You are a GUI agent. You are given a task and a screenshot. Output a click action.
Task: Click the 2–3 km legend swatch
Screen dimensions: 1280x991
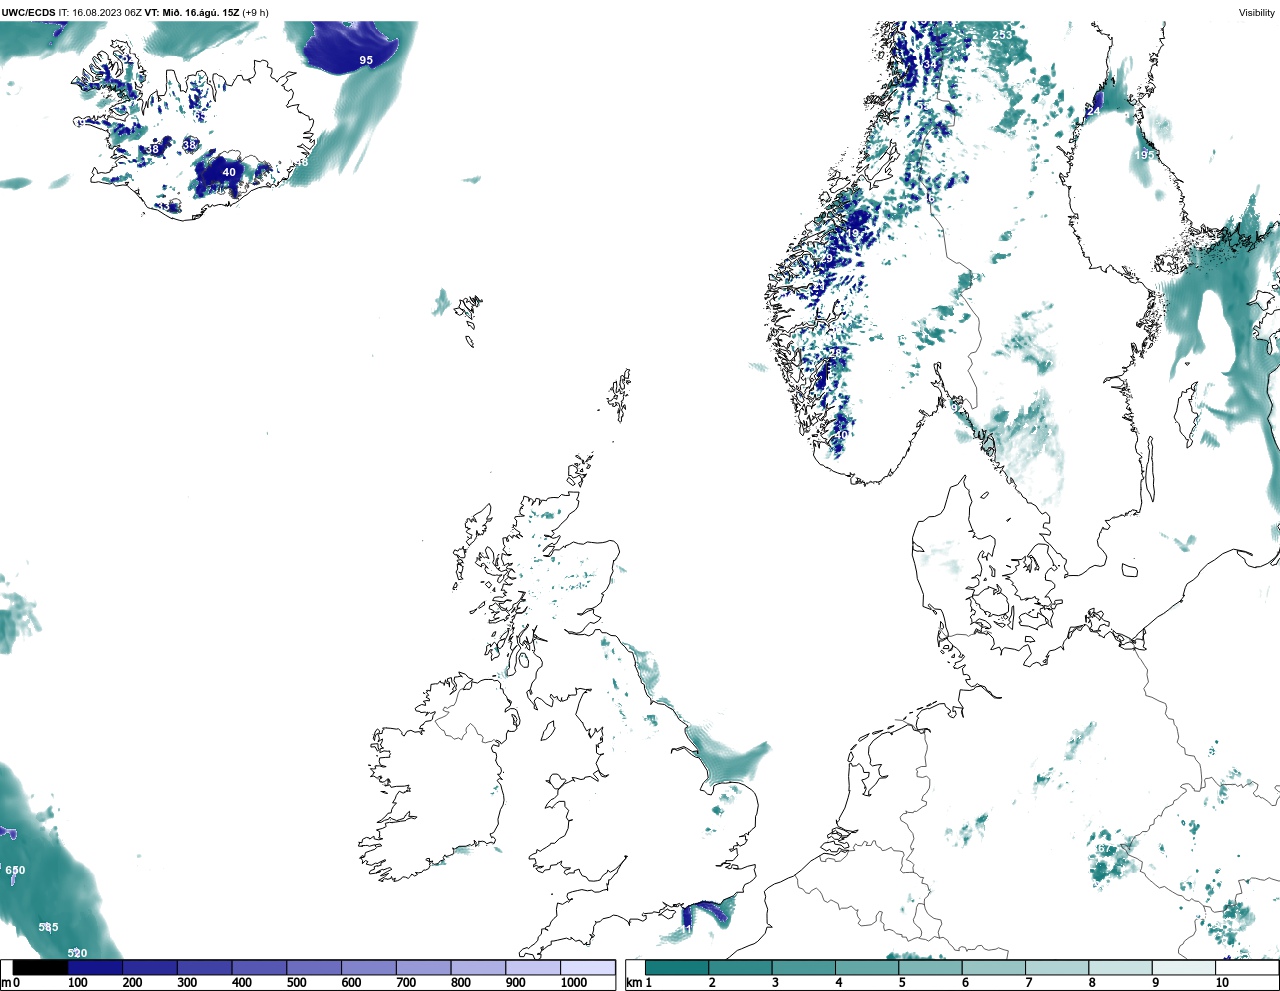tap(740, 968)
